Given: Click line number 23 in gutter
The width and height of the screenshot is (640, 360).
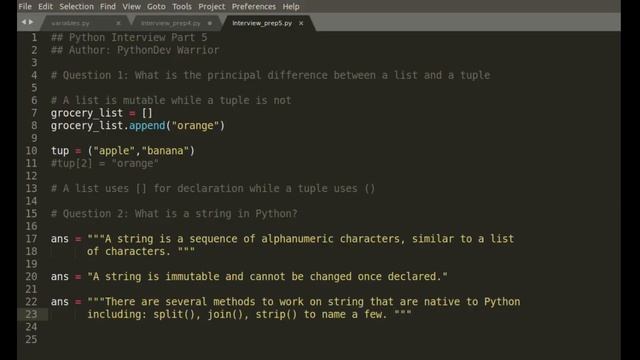Looking at the screenshot, I should [x=31, y=314].
